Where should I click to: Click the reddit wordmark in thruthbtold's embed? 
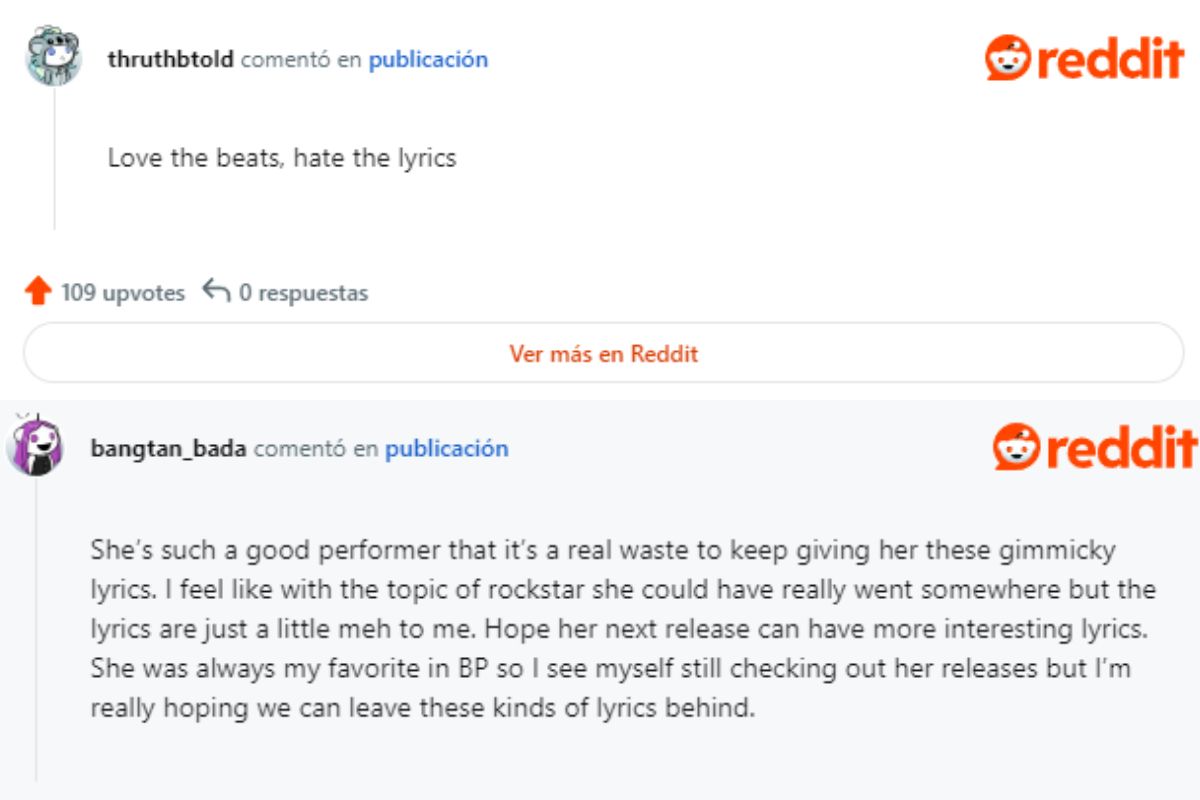coord(1110,58)
